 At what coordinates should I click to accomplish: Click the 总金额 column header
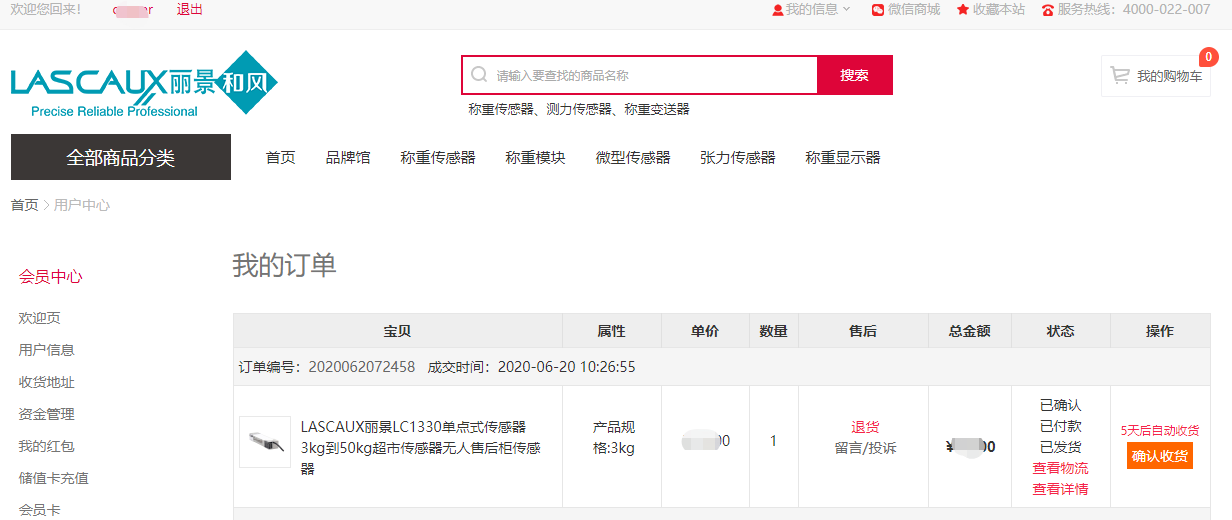pos(969,331)
